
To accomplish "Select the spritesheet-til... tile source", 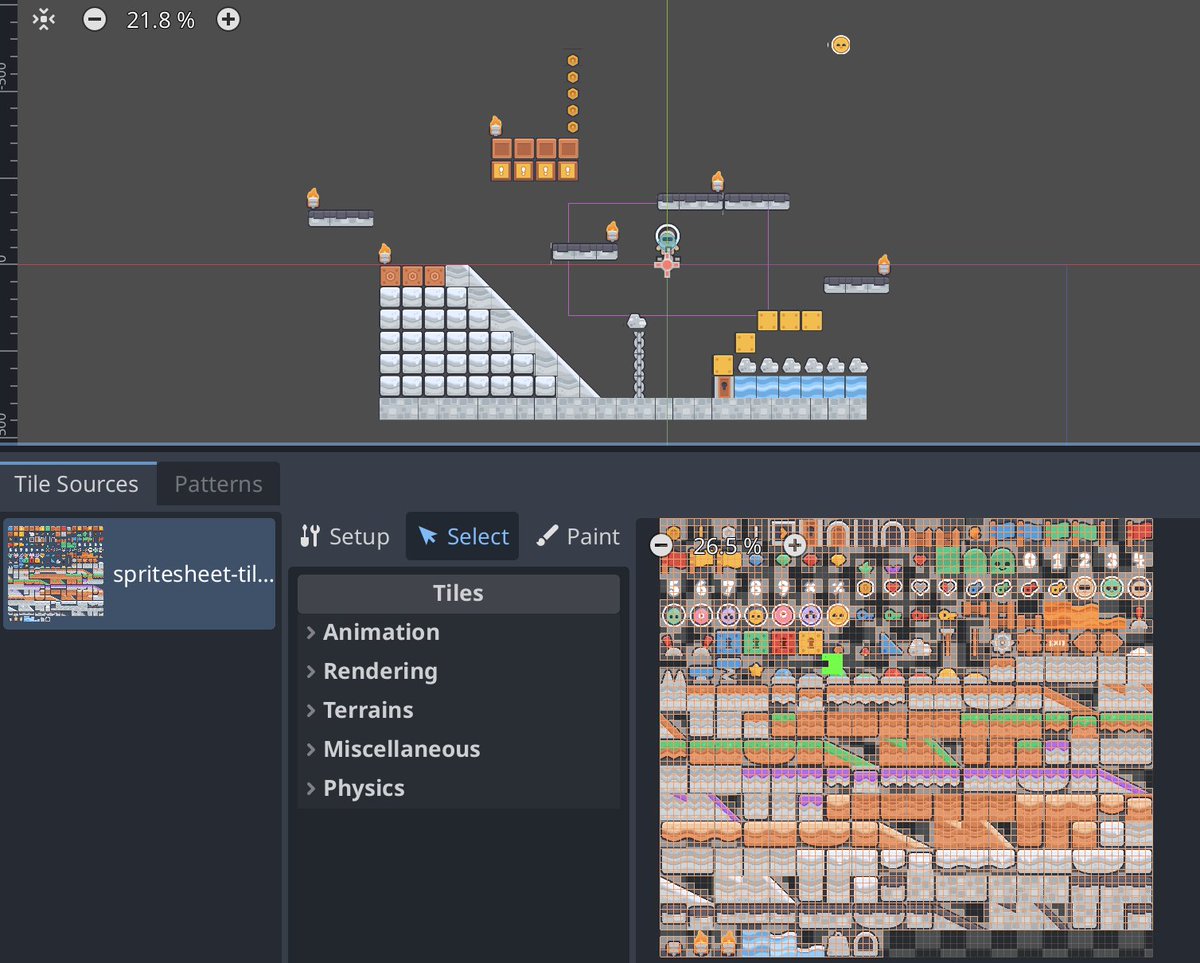I will (139, 574).
